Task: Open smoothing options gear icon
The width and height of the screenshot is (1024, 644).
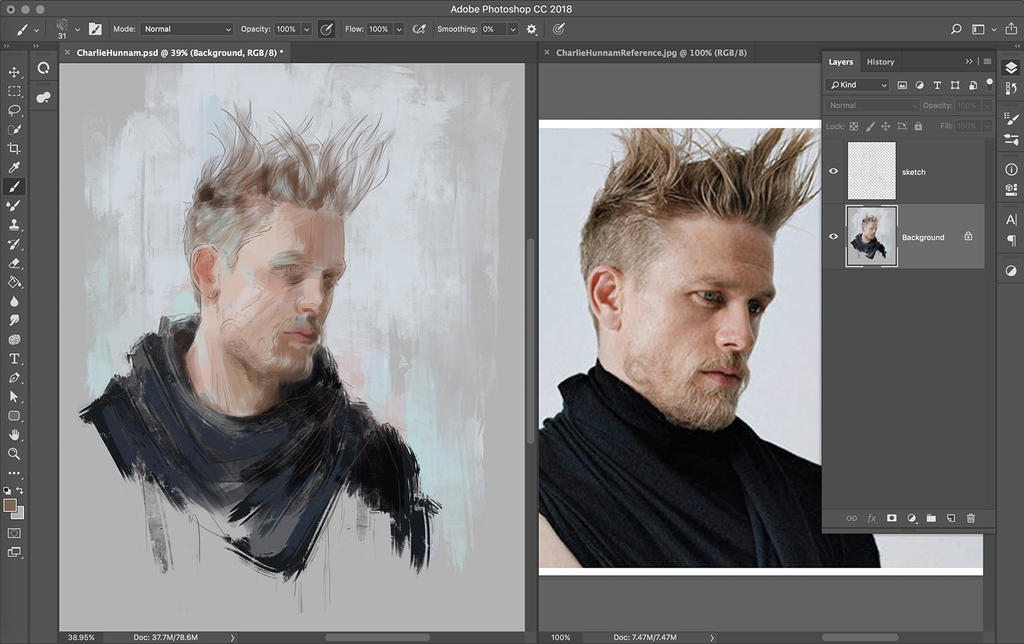Action: (532, 30)
